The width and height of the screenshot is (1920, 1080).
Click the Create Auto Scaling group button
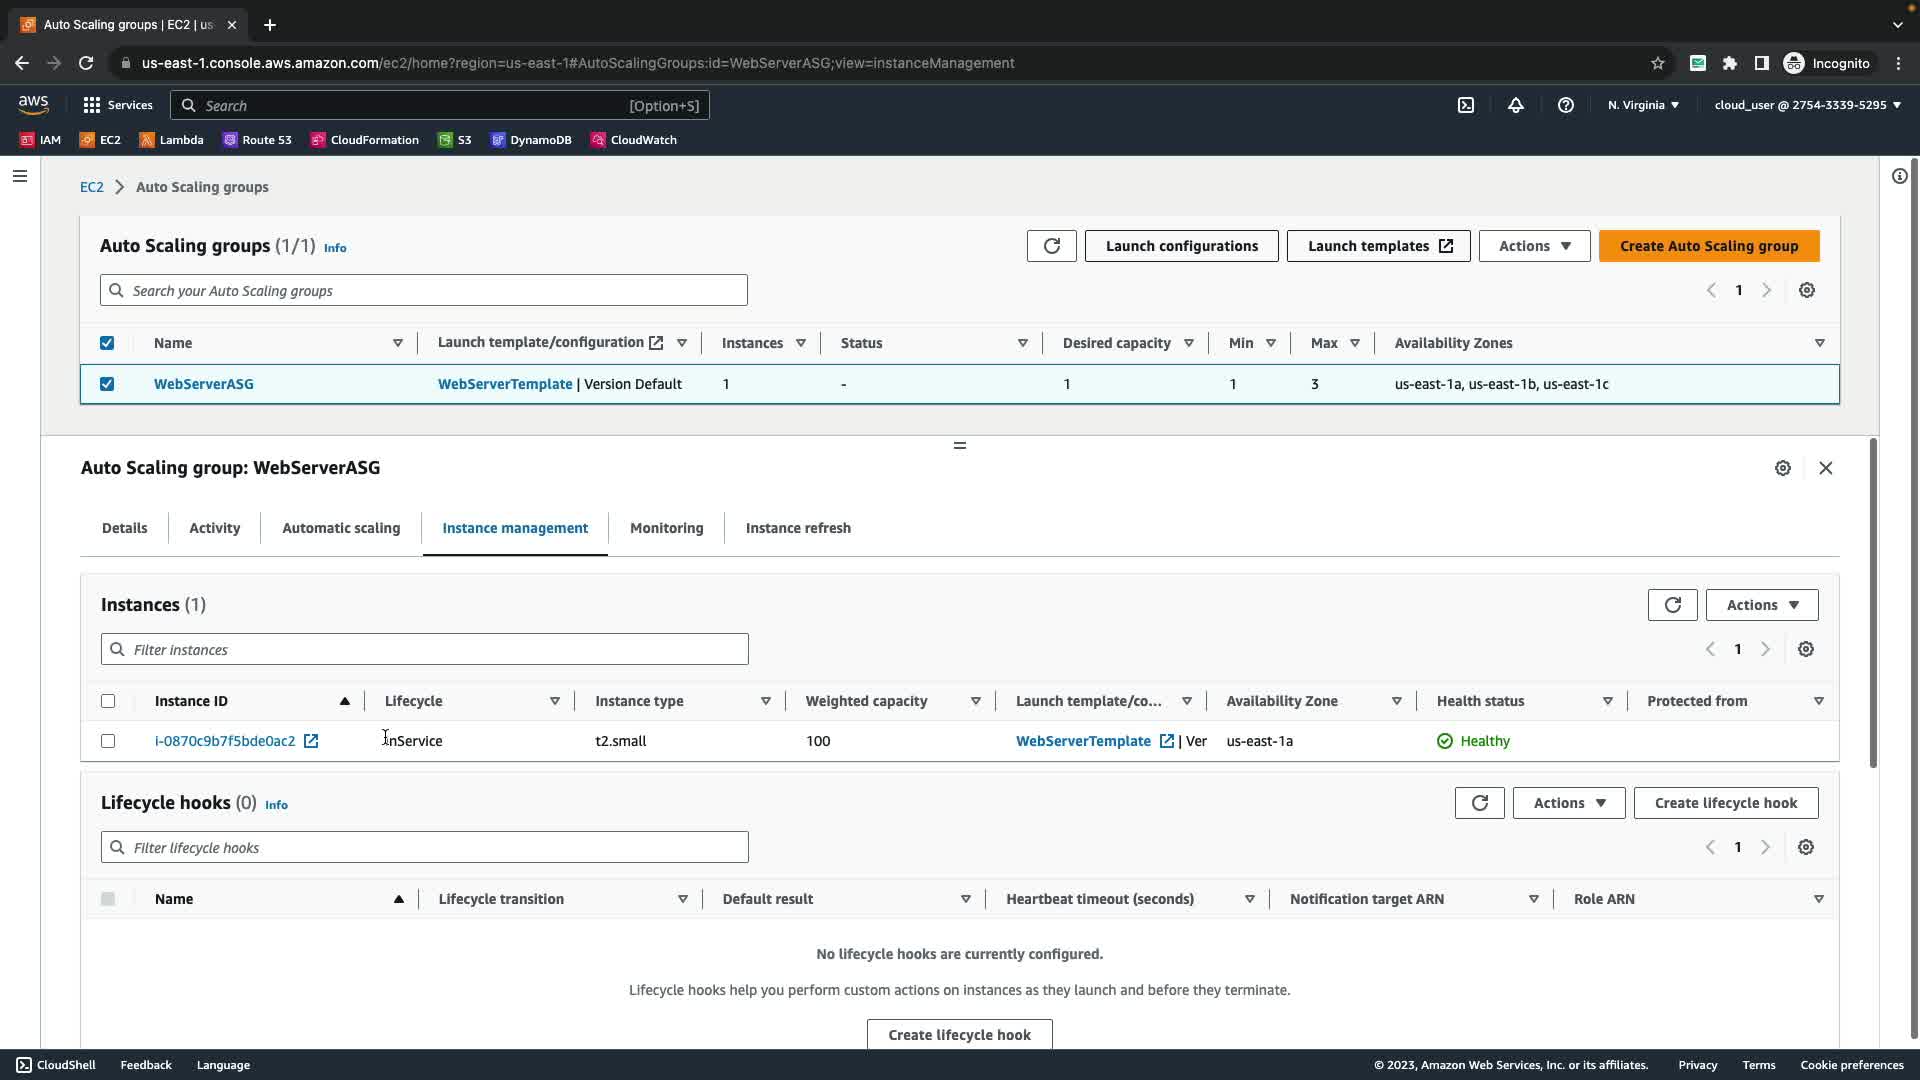[1708, 246]
